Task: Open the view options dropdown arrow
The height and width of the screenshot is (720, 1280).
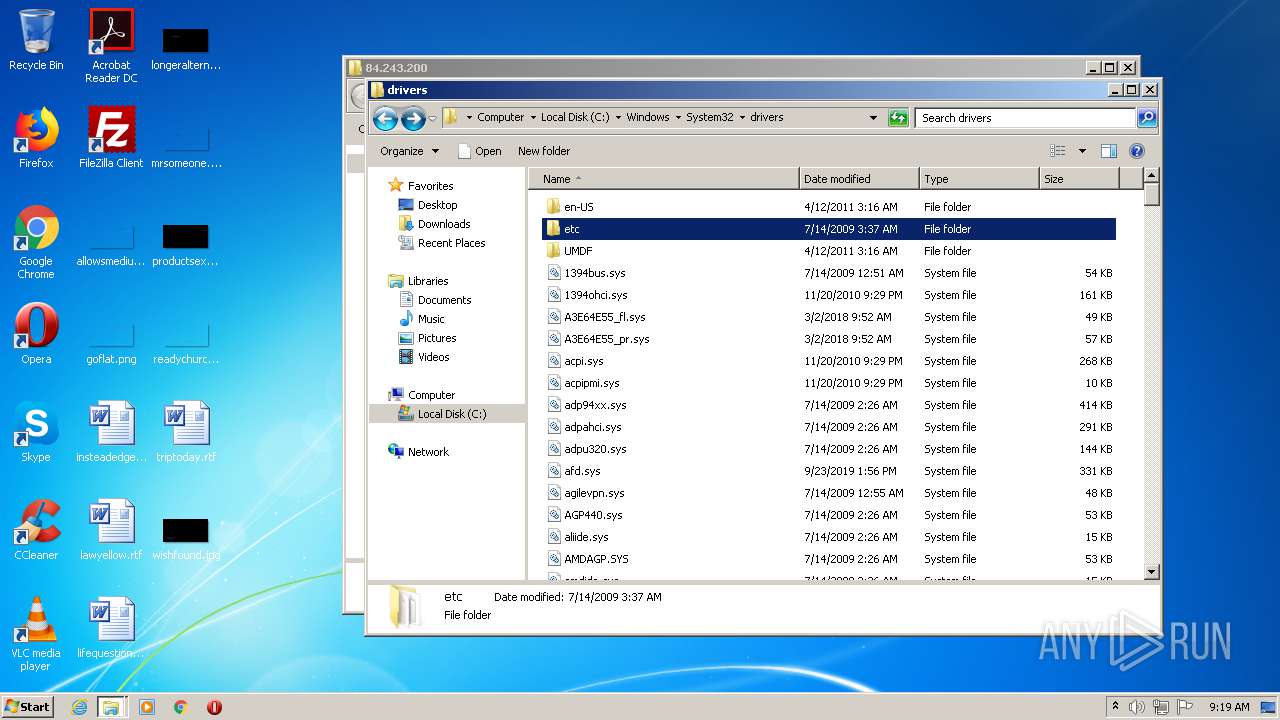Action: (1082, 151)
